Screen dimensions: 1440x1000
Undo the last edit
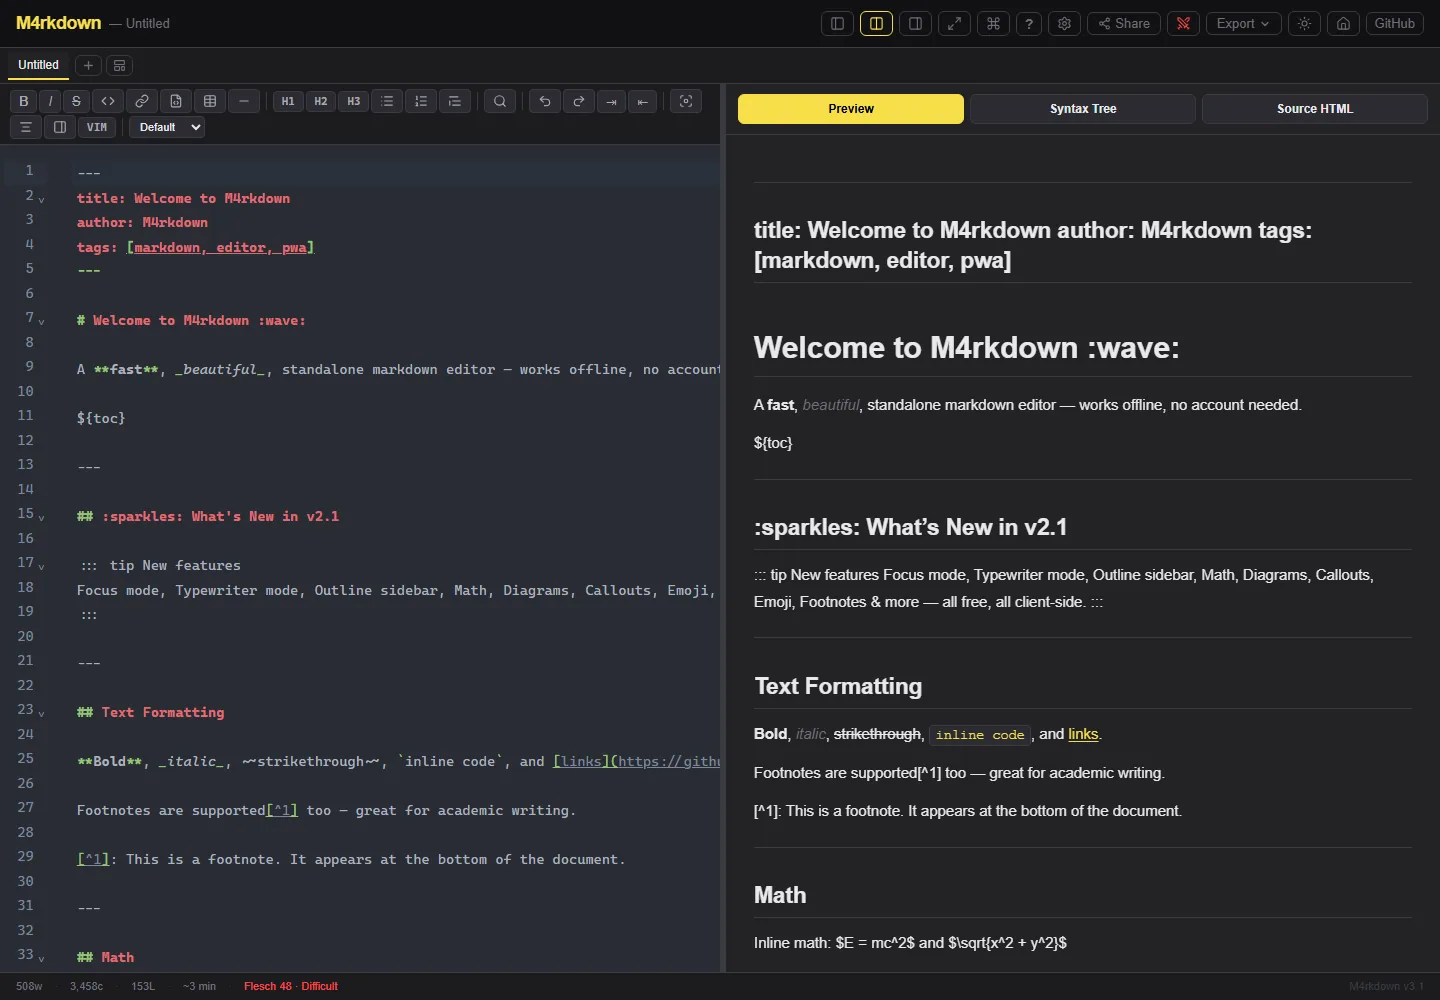pyautogui.click(x=545, y=101)
